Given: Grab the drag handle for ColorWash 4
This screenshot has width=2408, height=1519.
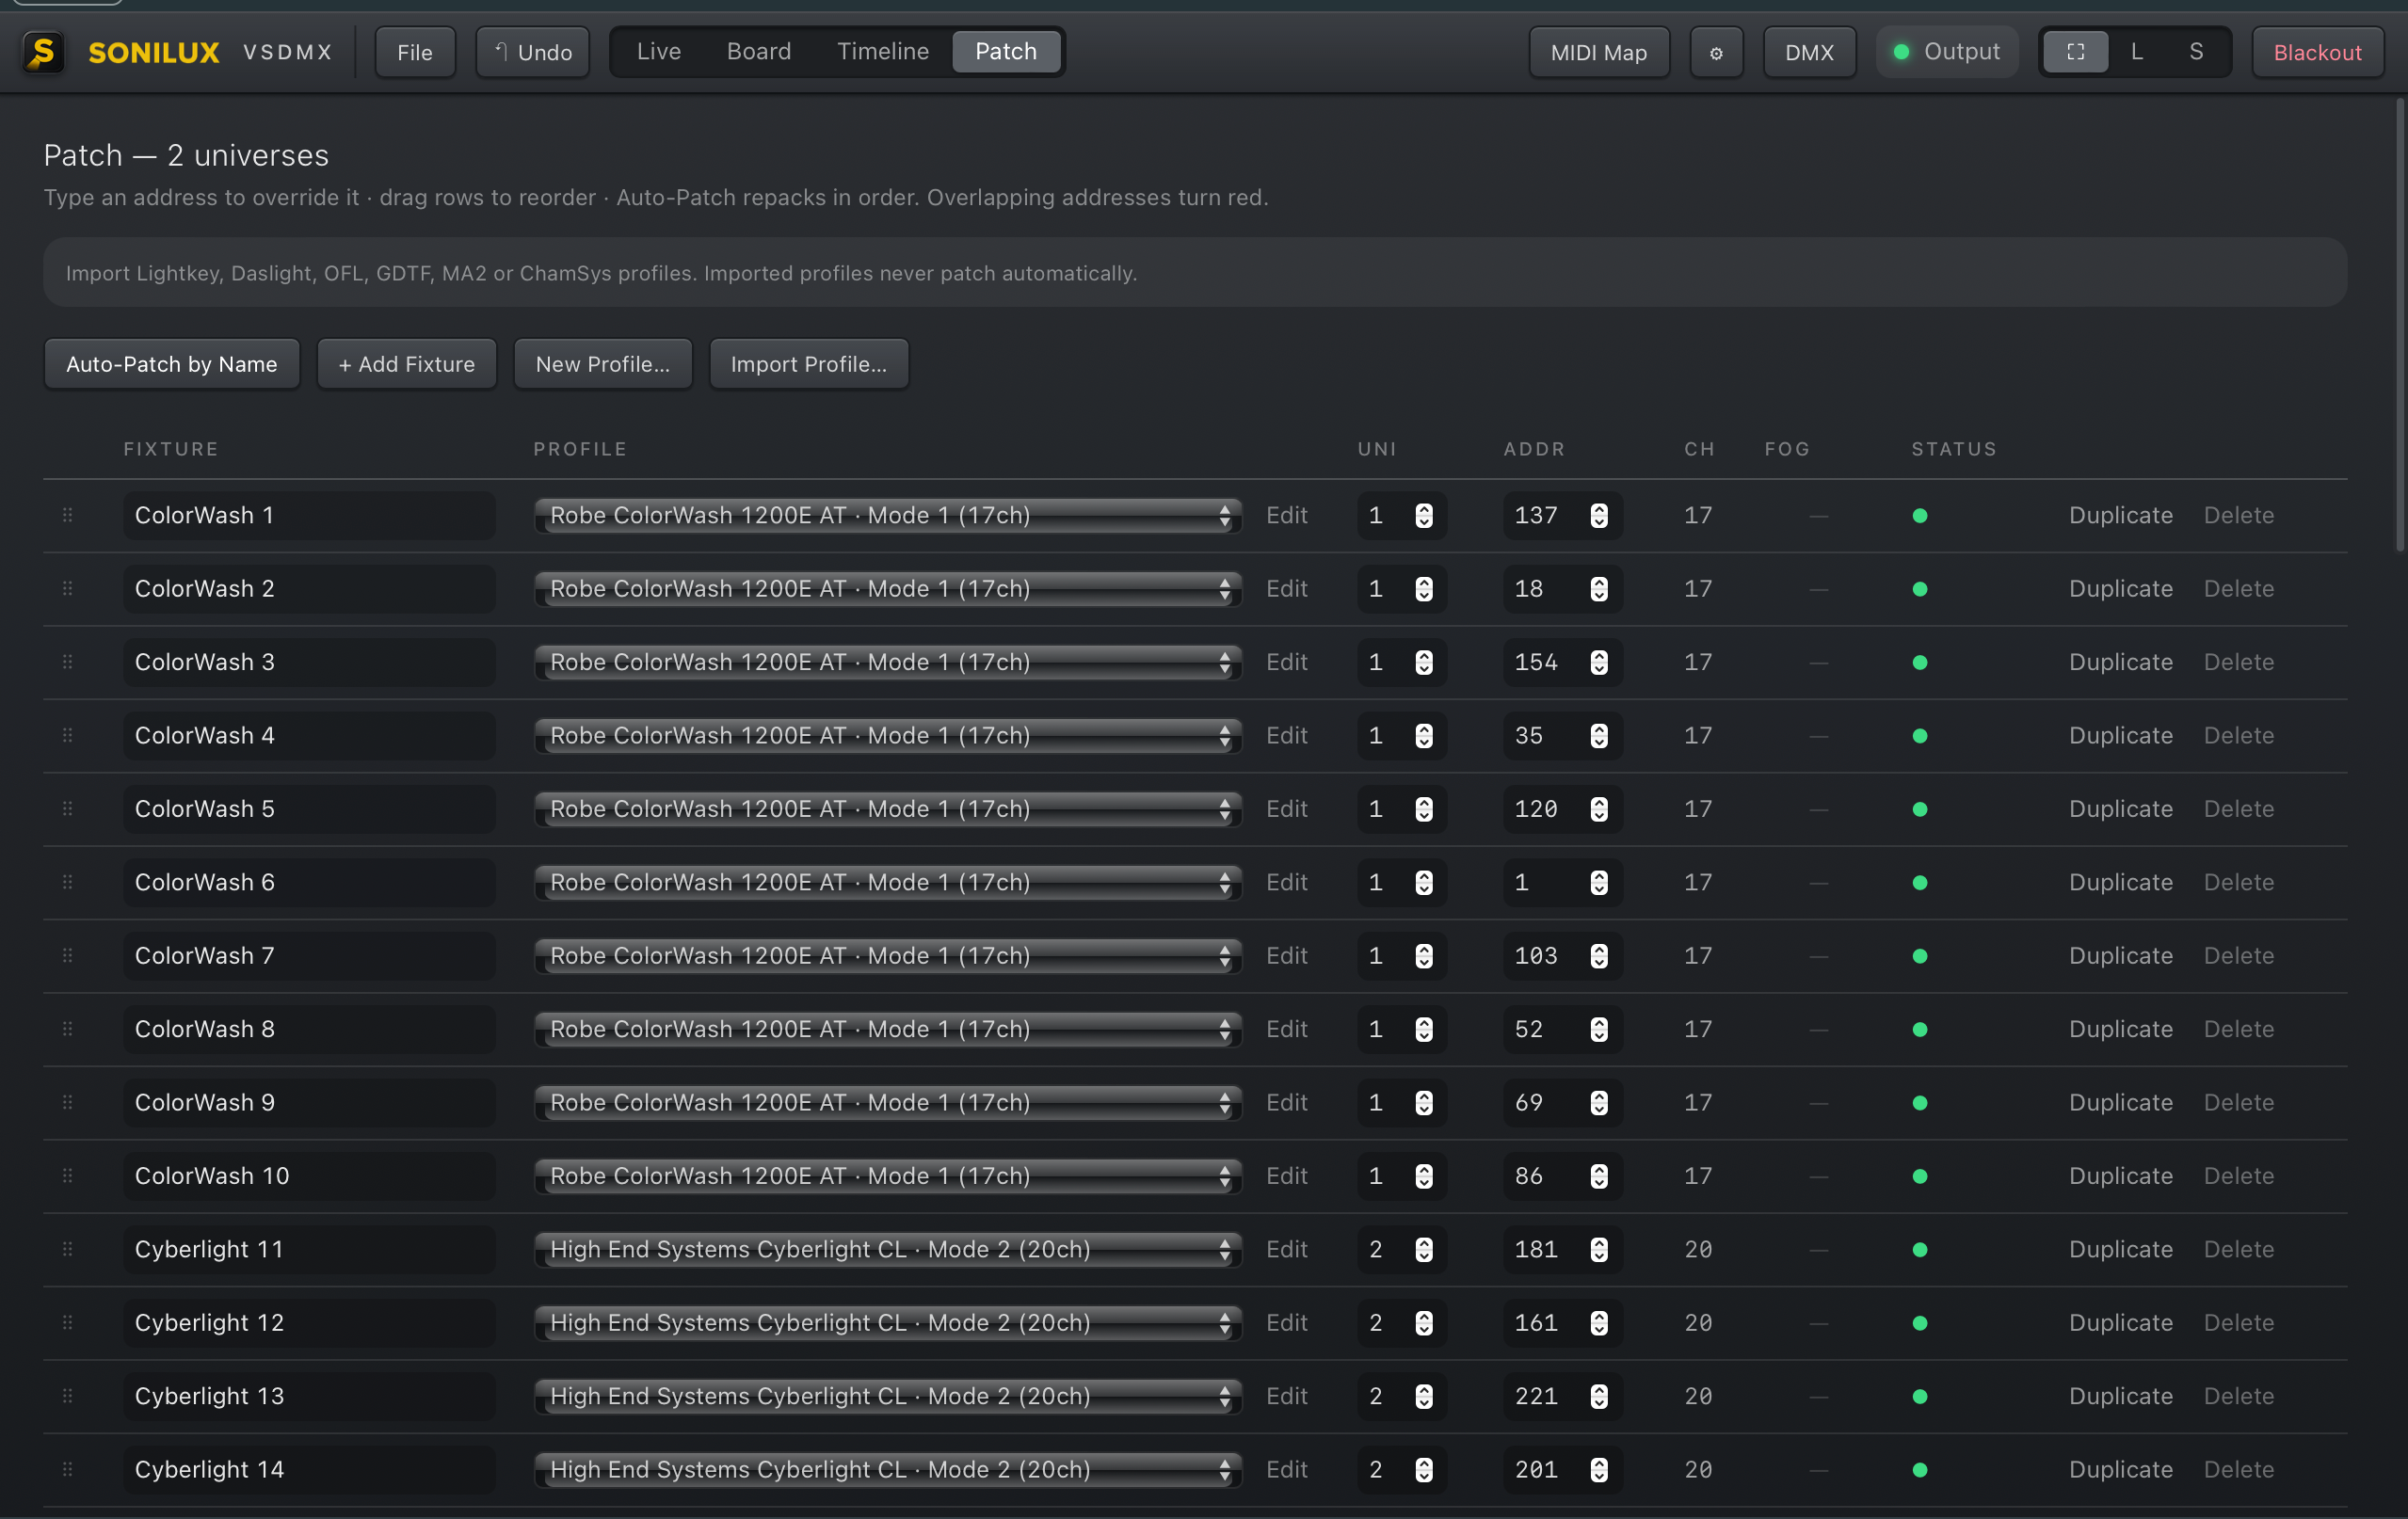Looking at the screenshot, I should [x=68, y=736].
